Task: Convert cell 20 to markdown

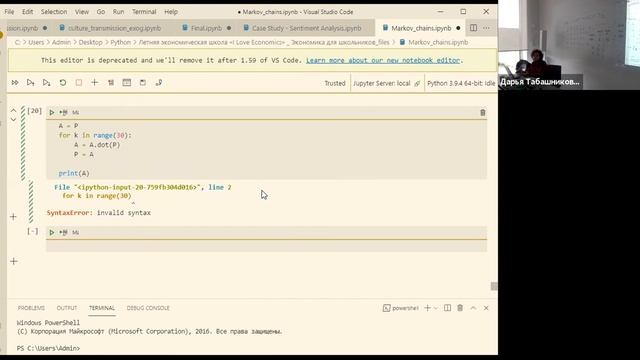Action: pyautogui.click(x=76, y=112)
